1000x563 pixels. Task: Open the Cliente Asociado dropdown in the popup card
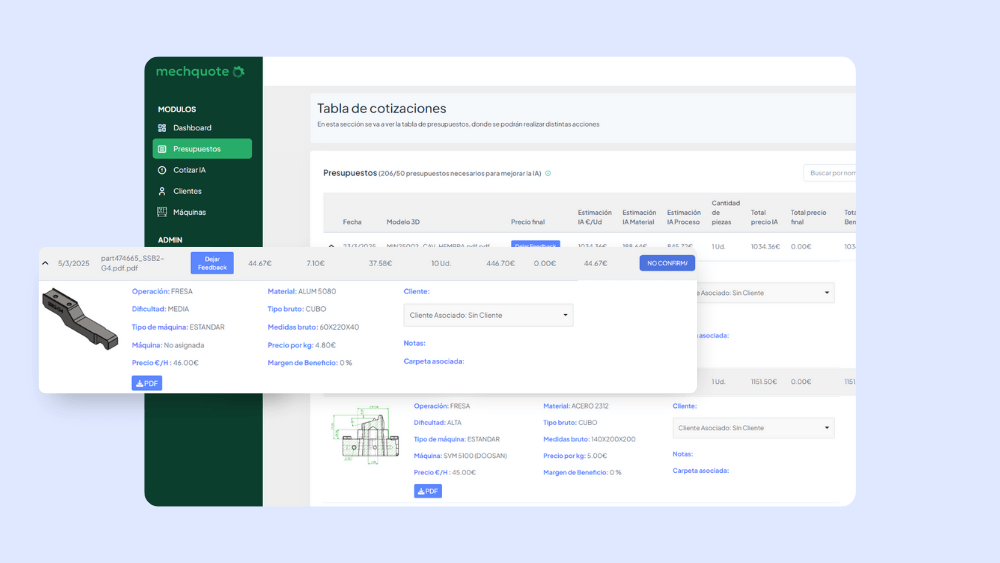[489, 315]
